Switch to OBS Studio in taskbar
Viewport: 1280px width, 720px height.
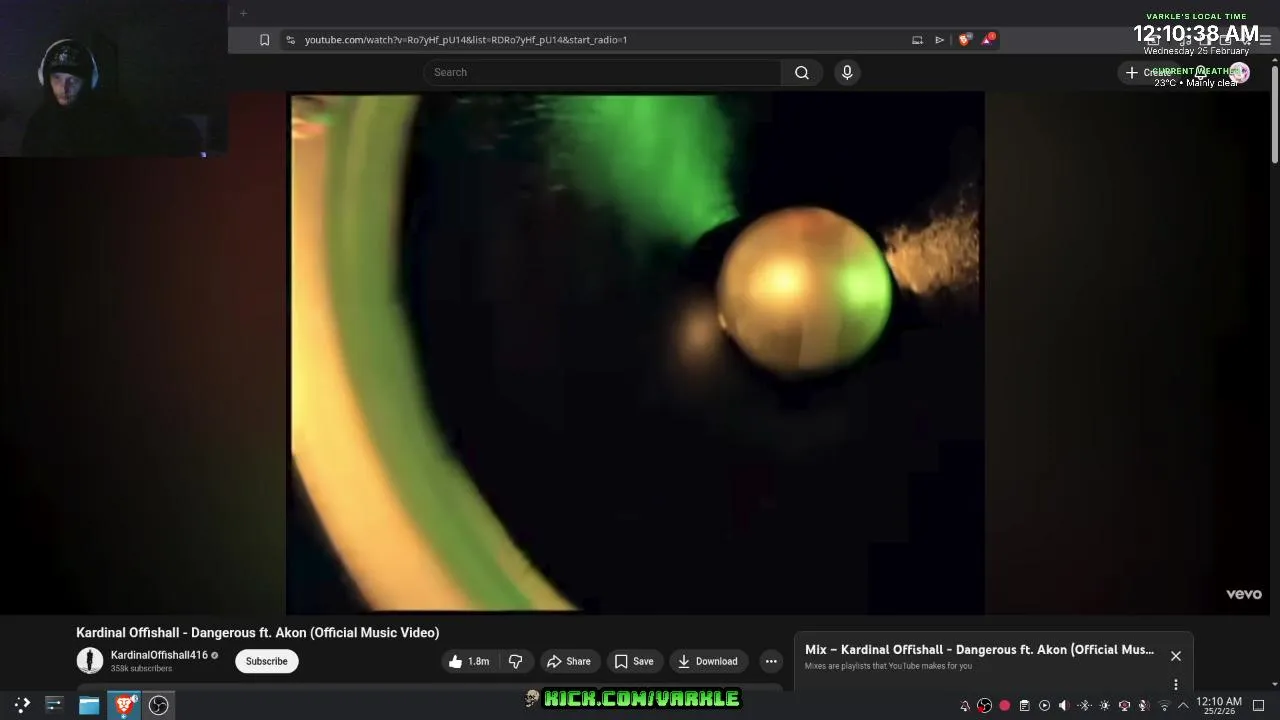tap(158, 705)
